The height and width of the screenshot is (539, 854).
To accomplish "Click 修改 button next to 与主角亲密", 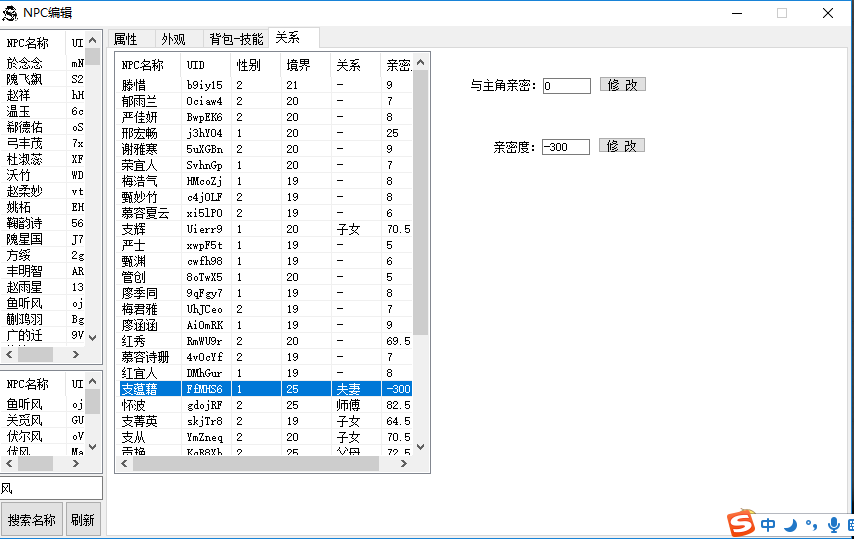I will coord(623,85).
